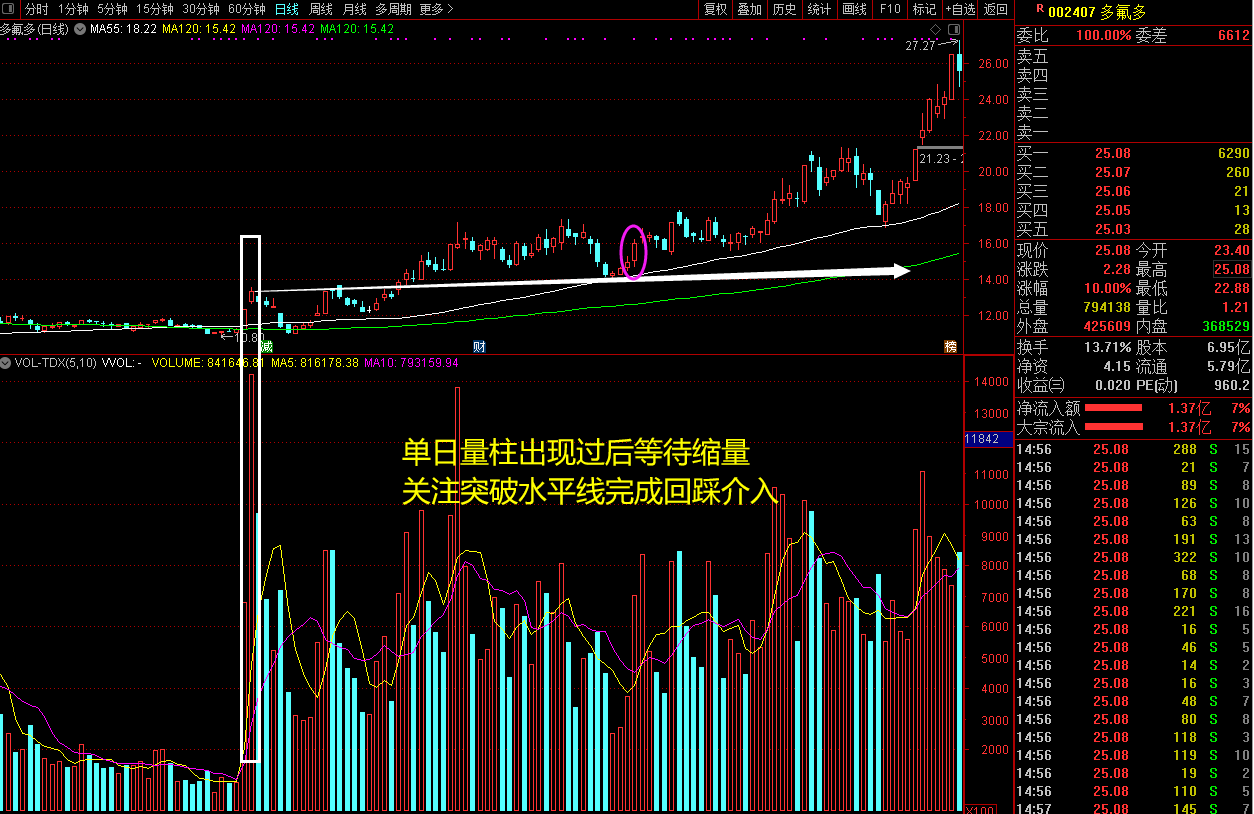Viewport: 1254px width, 814px height.
Task: Click the 返回 return button
Action: coord(993,9)
